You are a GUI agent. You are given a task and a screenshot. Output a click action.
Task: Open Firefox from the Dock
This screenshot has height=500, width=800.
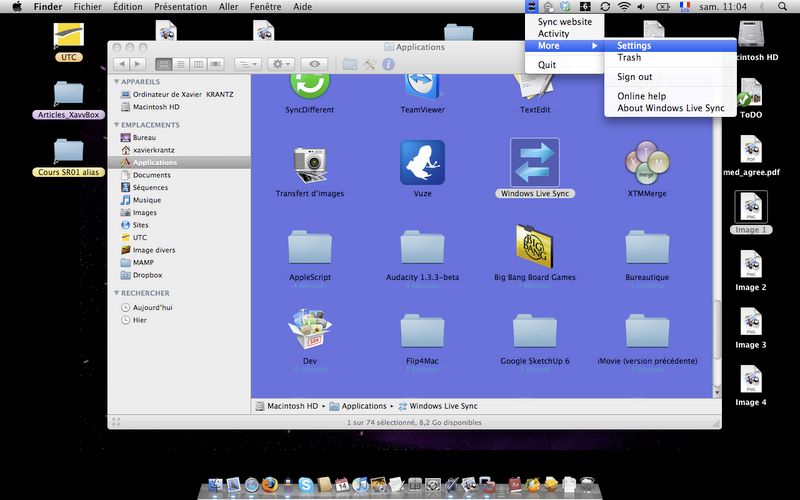[x=270, y=484]
